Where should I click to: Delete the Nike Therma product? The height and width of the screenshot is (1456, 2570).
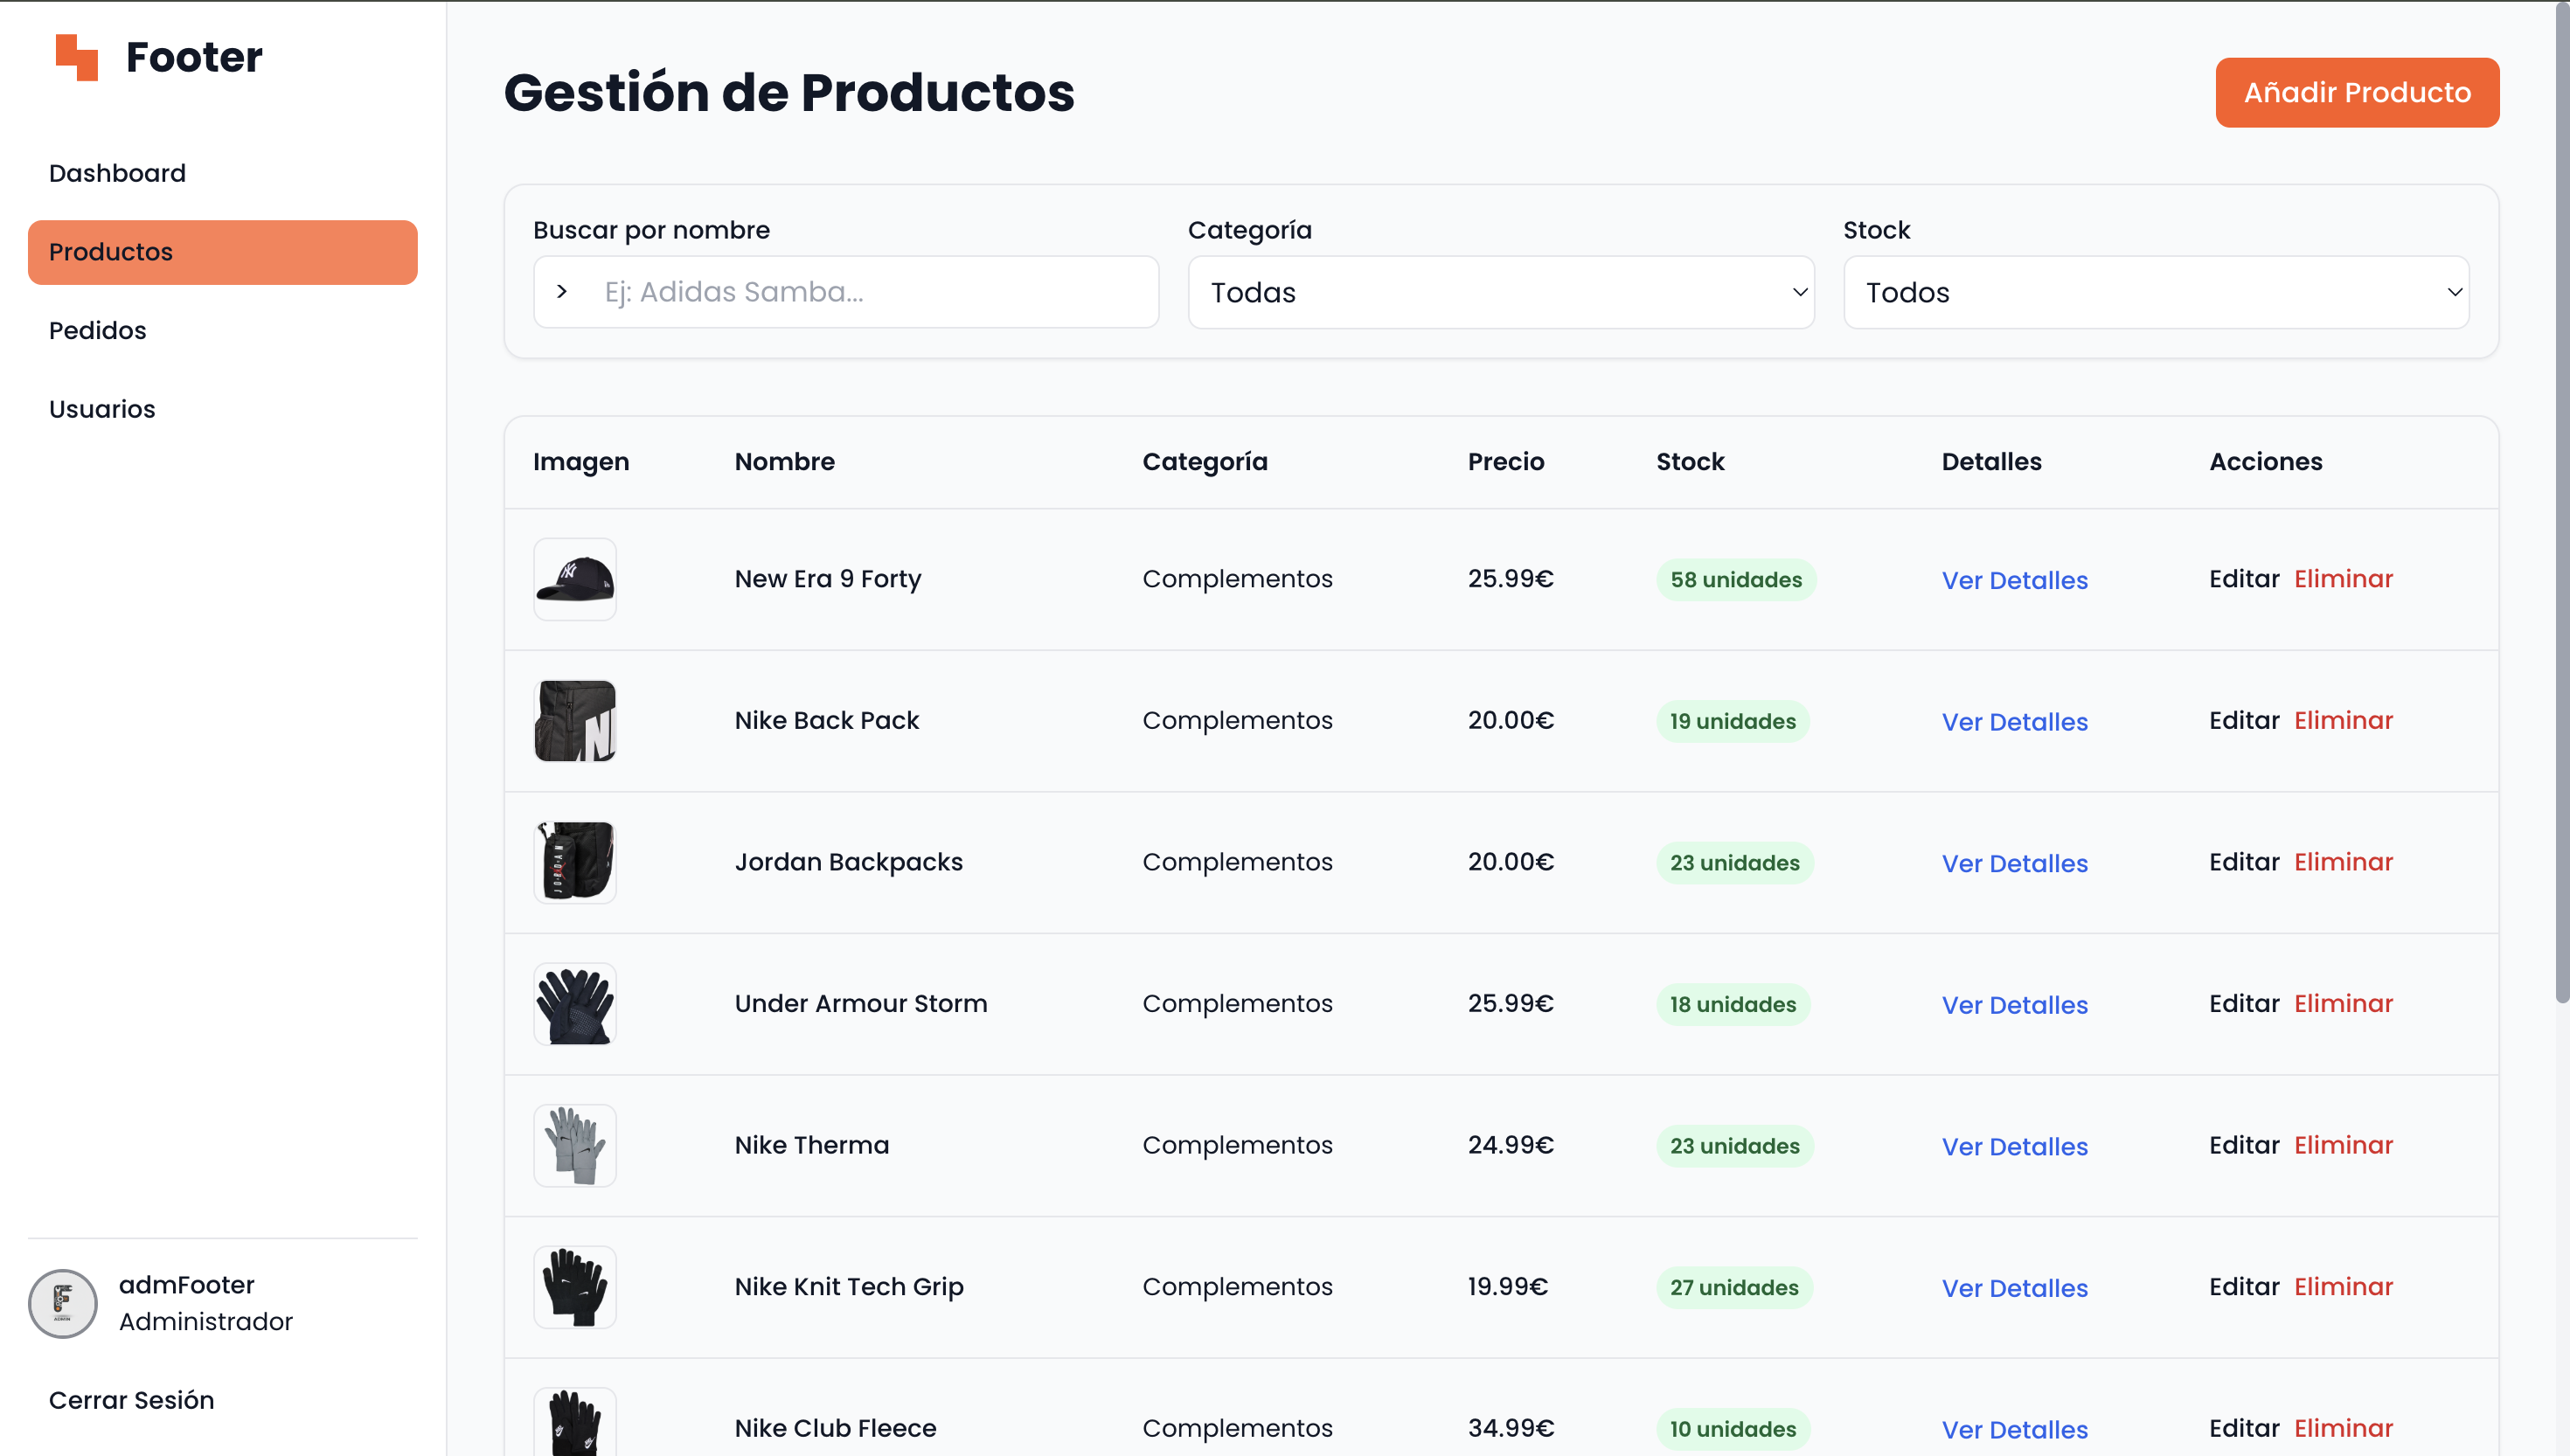point(2343,1145)
